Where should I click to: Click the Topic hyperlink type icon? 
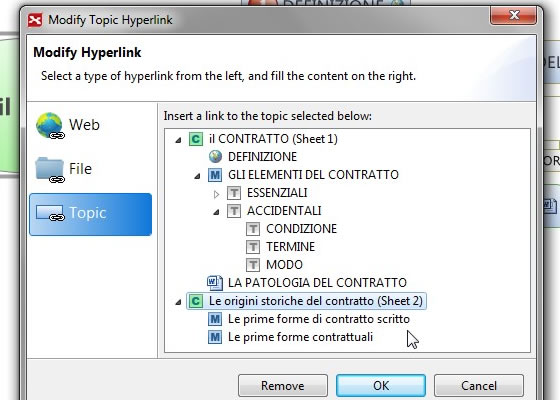[x=50, y=213]
